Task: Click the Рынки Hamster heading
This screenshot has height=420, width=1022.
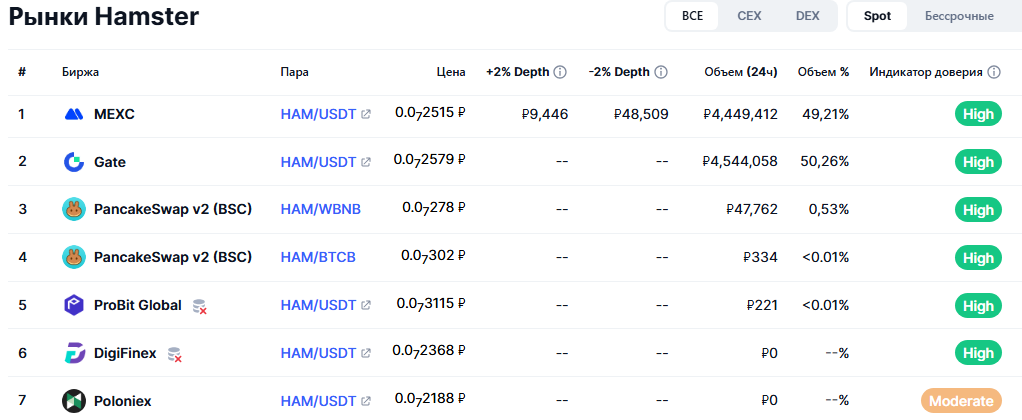Action: [104, 16]
